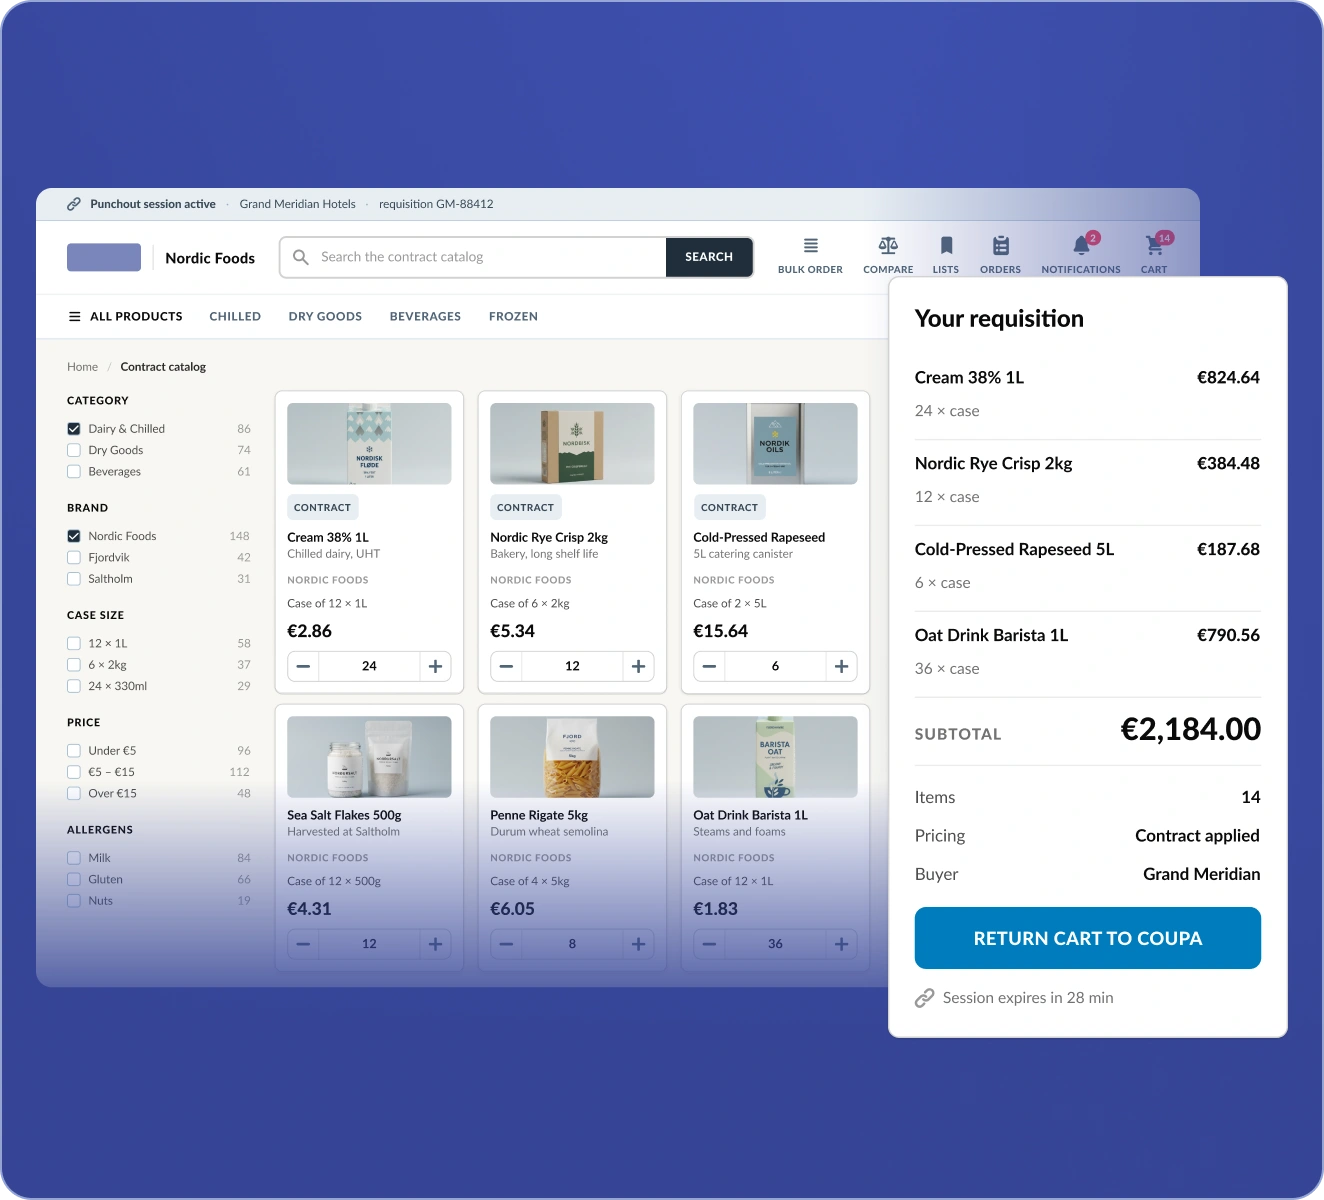Click the punchout session link icon
This screenshot has height=1200, width=1324.
pos(74,204)
